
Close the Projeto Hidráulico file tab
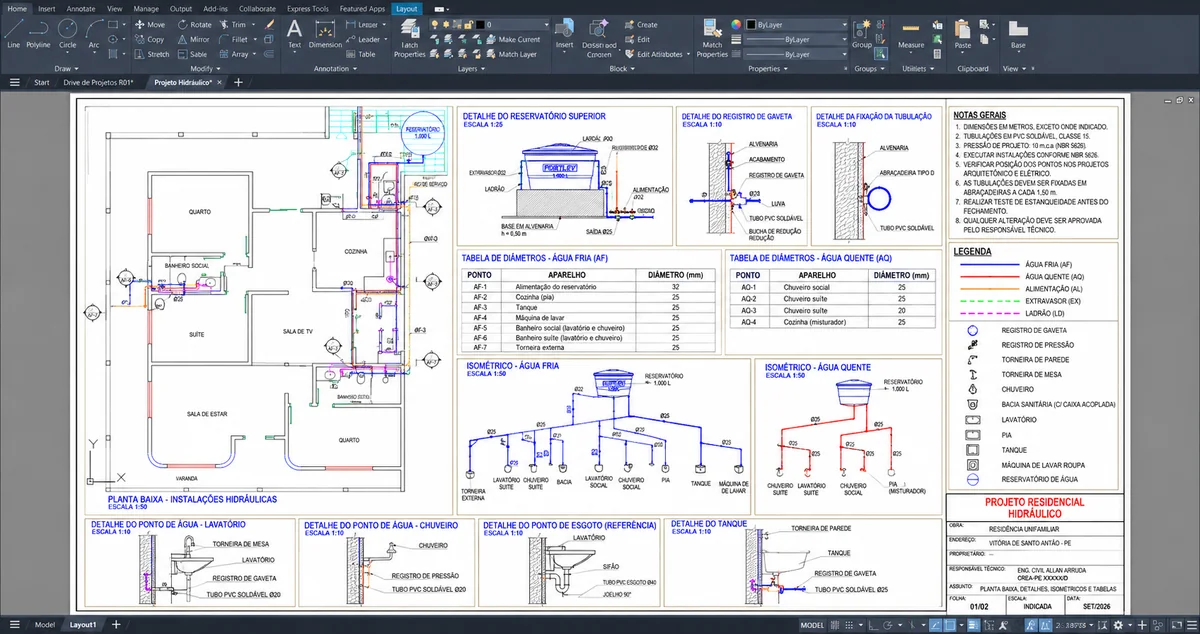point(219,82)
